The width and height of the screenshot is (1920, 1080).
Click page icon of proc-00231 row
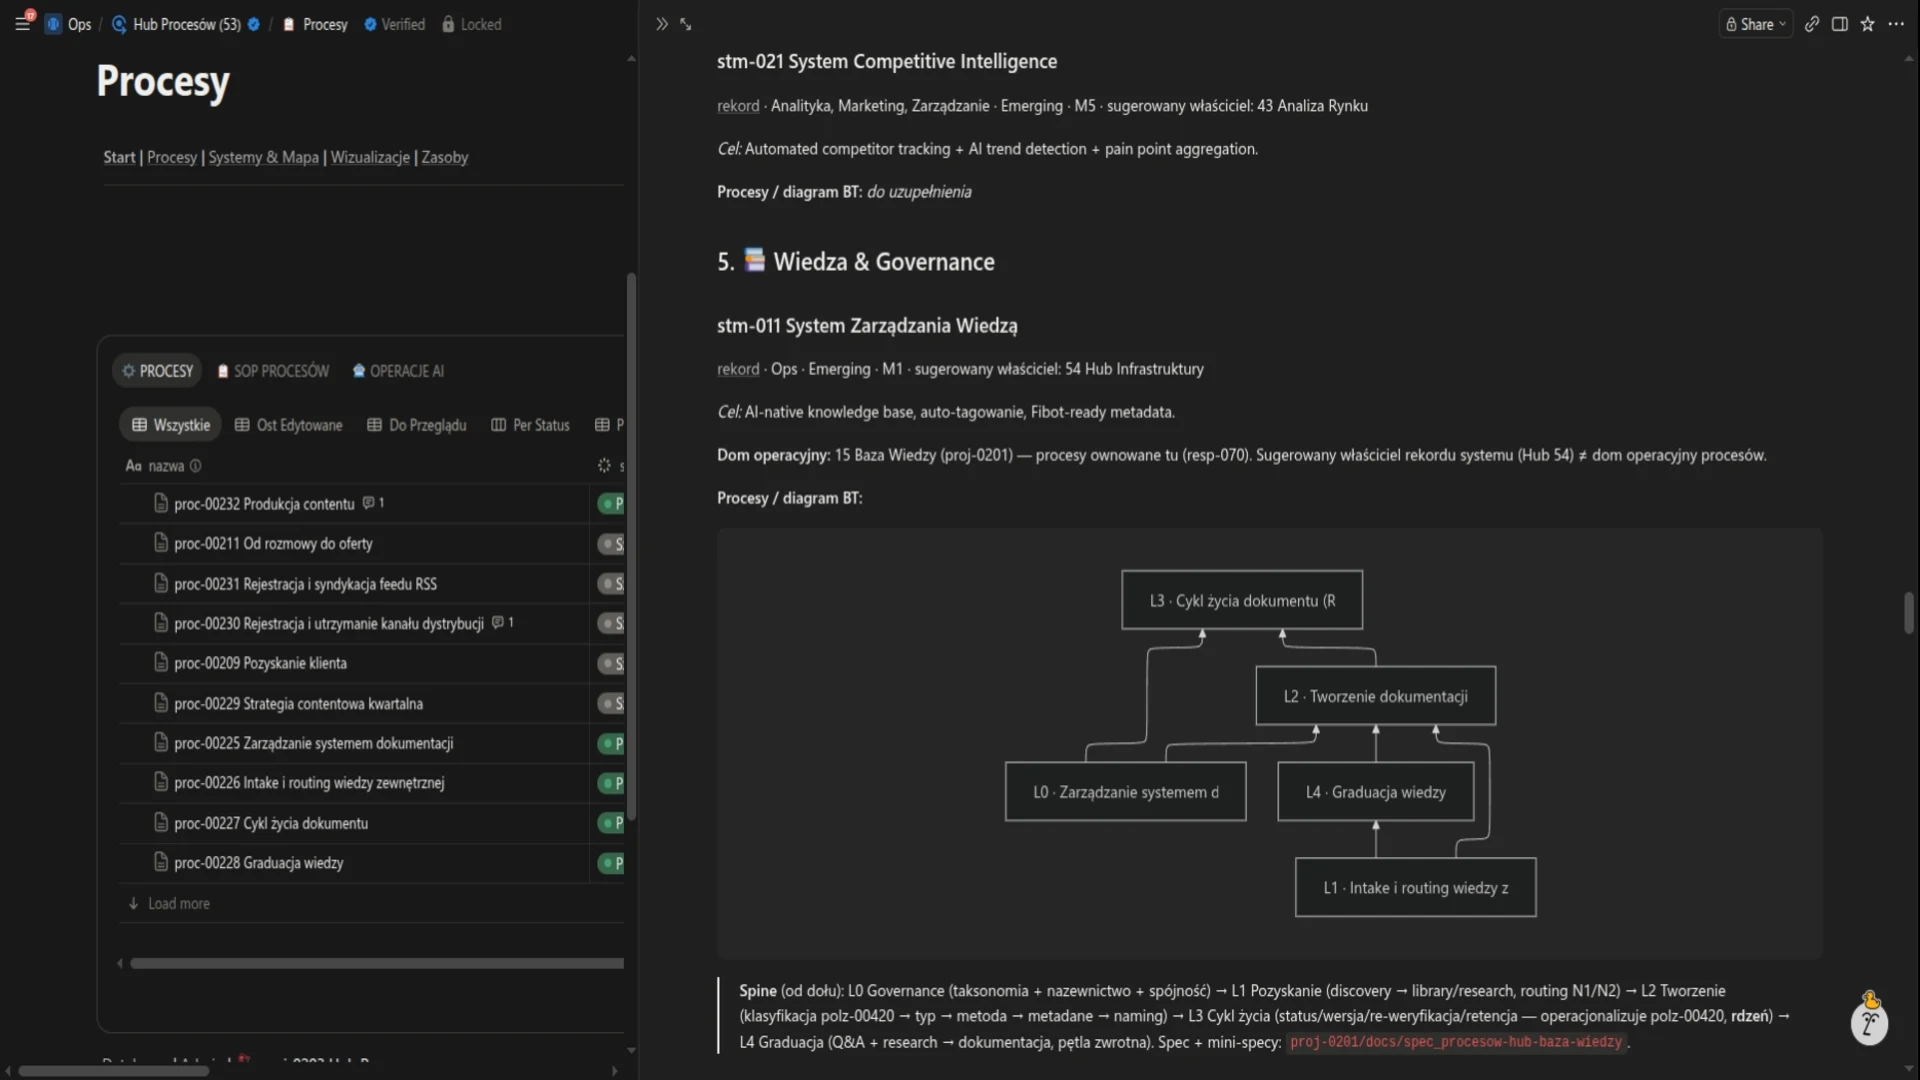pos(161,583)
